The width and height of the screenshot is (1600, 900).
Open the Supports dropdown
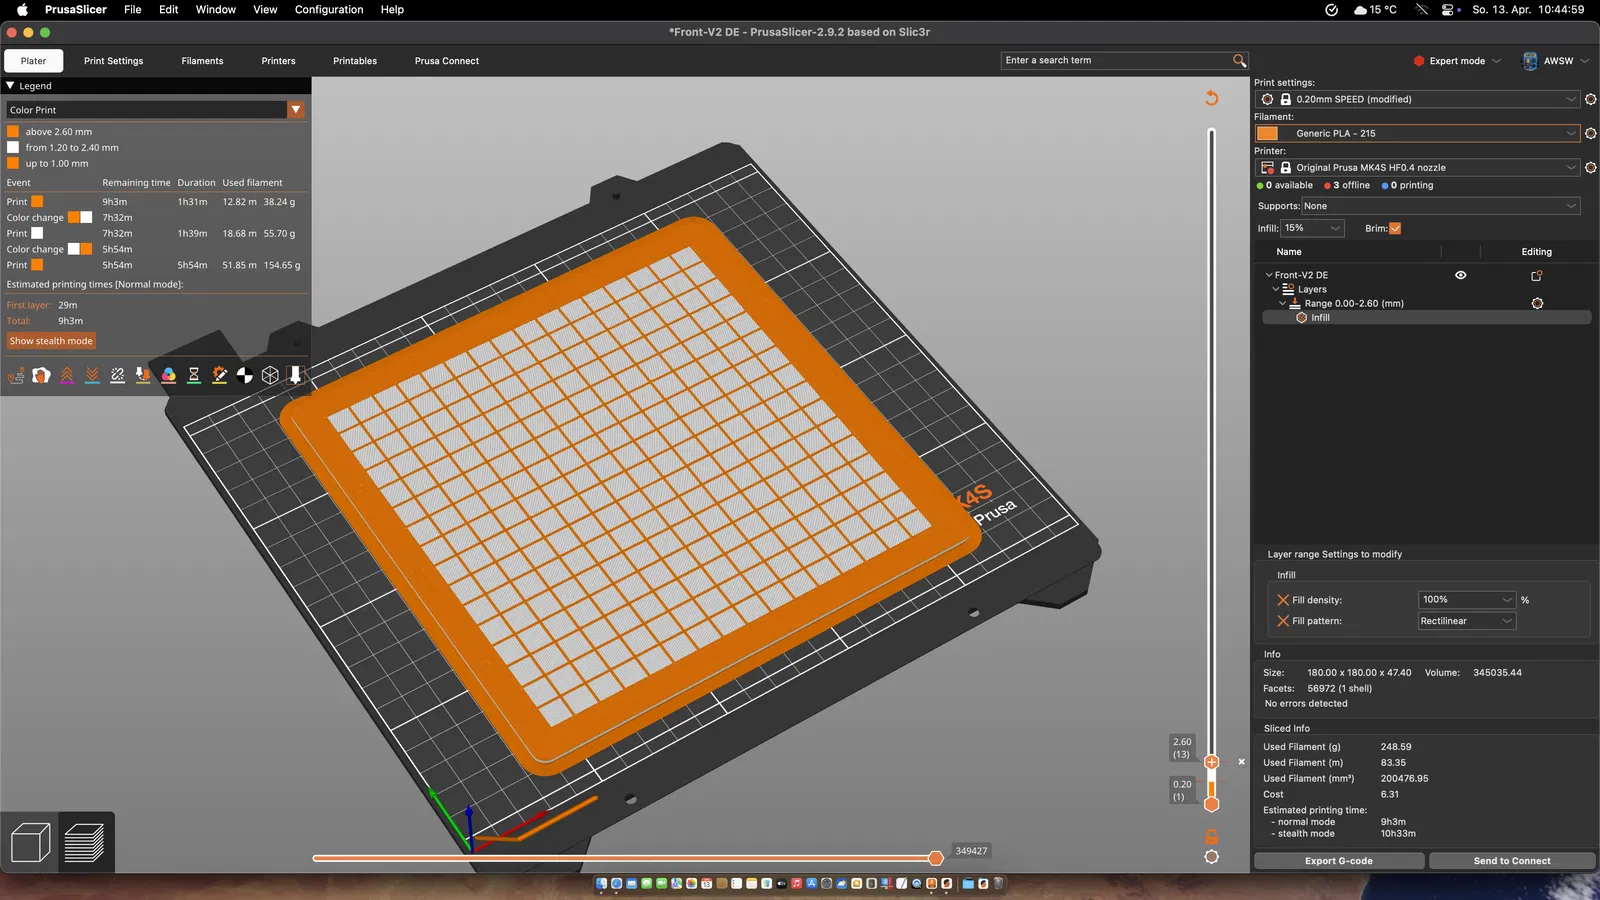pos(1440,206)
